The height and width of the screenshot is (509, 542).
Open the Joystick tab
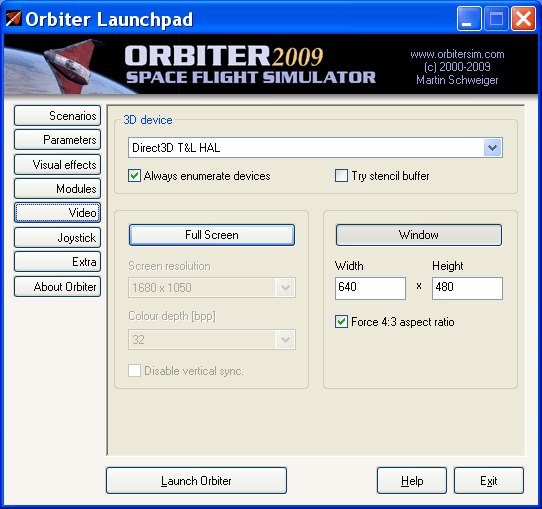pyautogui.click(x=57, y=237)
